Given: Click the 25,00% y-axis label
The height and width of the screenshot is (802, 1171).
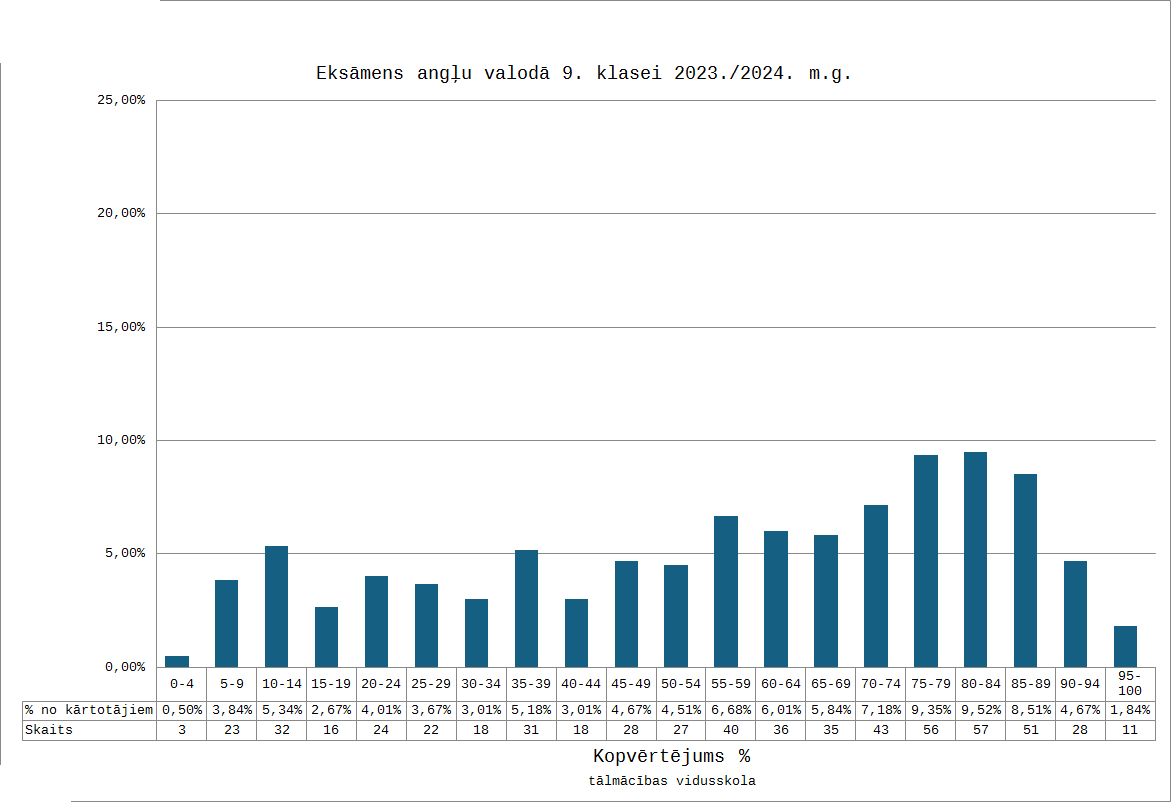Looking at the screenshot, I should 120,100.
